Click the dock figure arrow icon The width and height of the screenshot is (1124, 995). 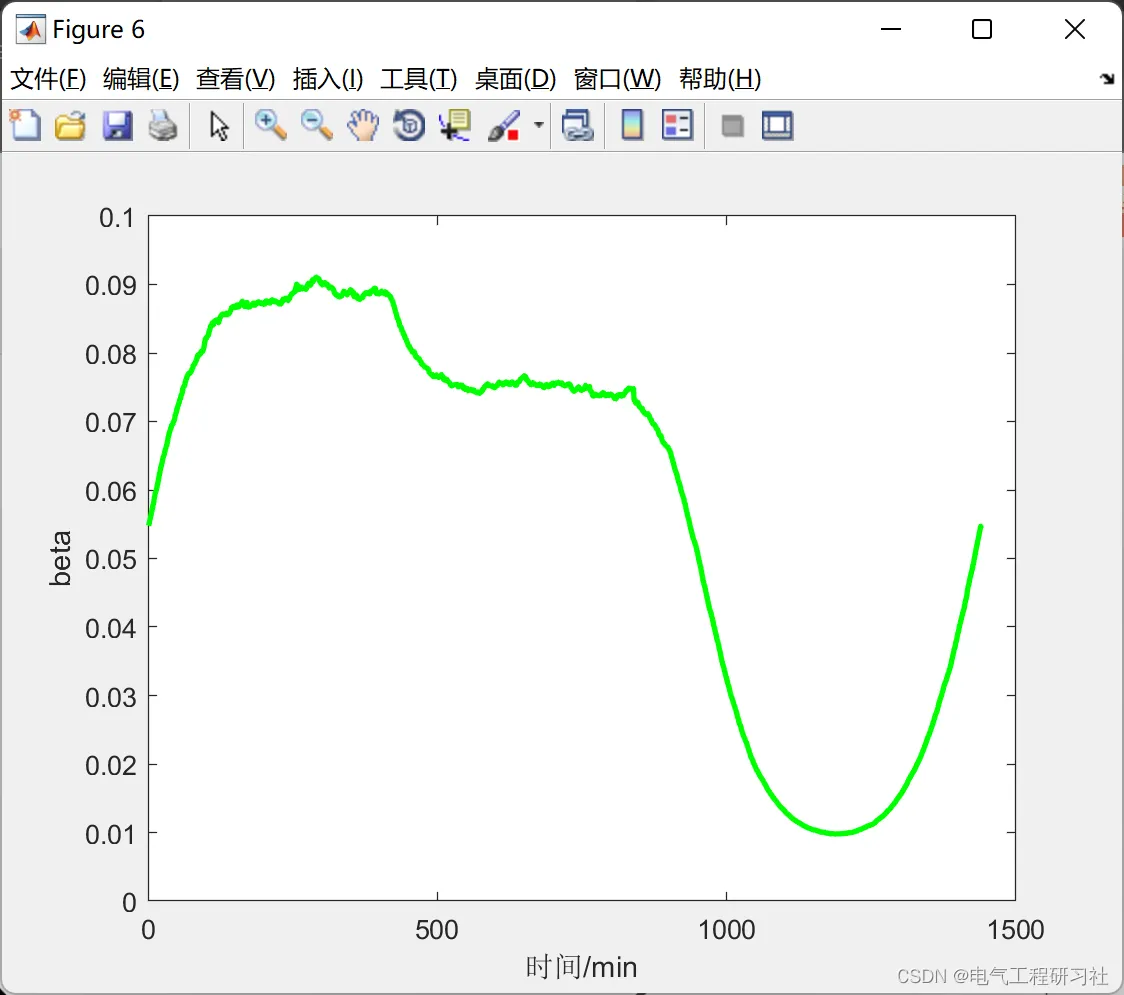(x=1107, y=79)
